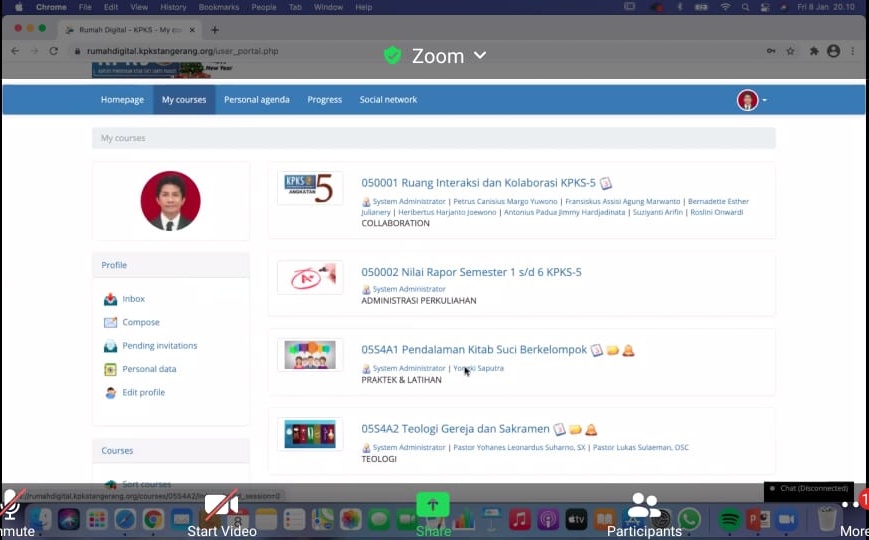
Task: Open Zoom Participants panel
Action: [644, 515]
